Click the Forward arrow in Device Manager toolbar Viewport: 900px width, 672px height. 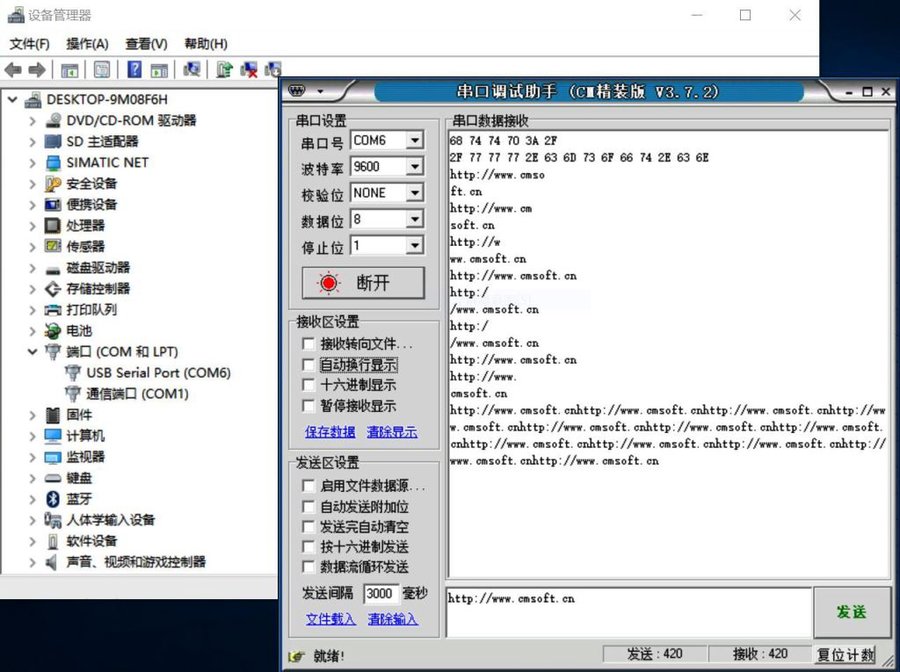click(37, 71)
